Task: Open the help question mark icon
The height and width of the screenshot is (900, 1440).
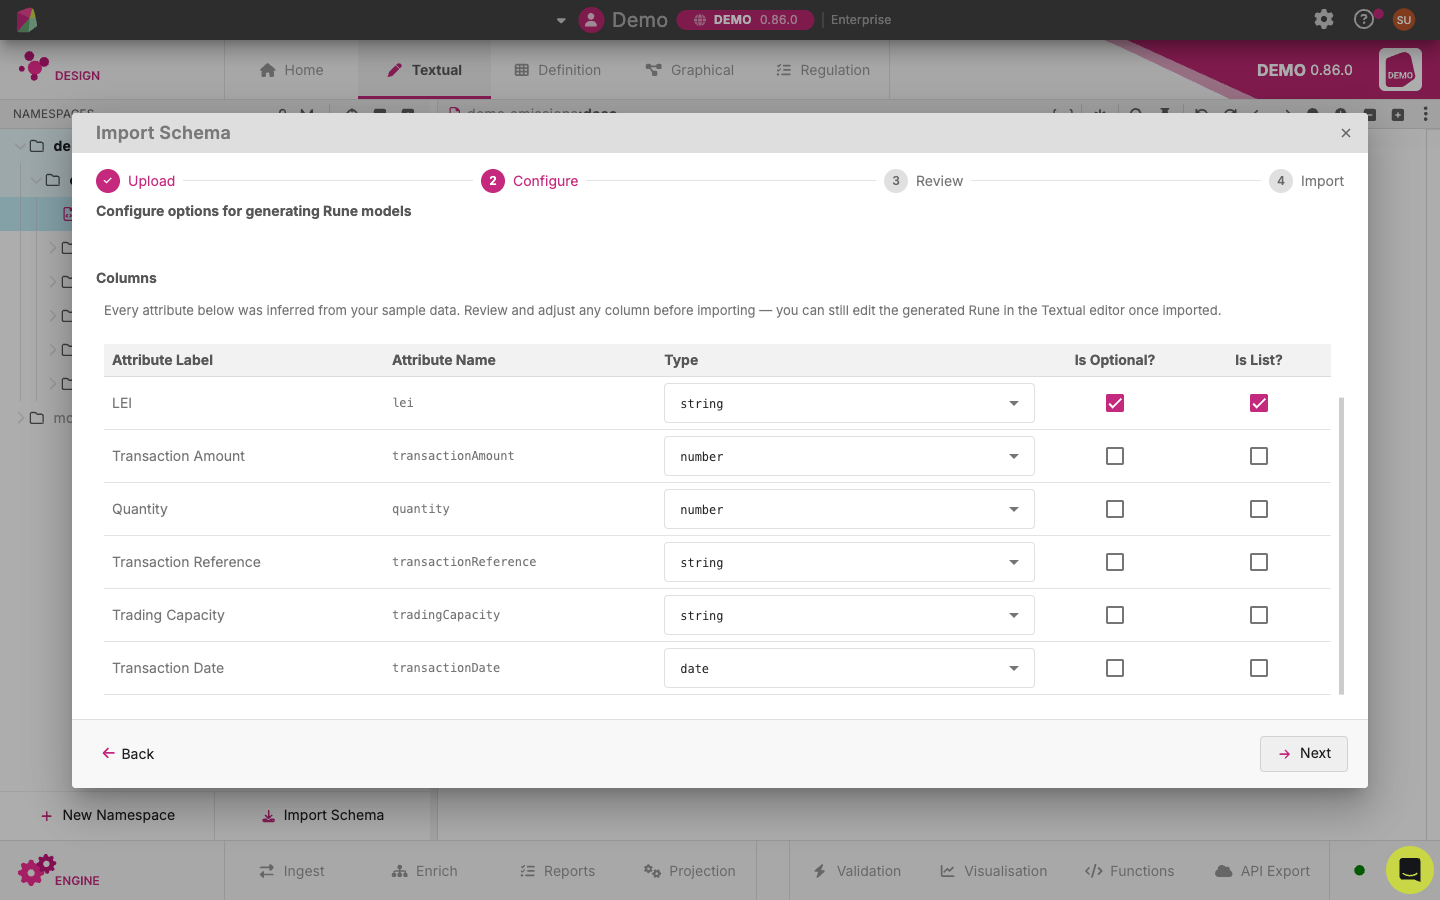Action: (1364, 19)
